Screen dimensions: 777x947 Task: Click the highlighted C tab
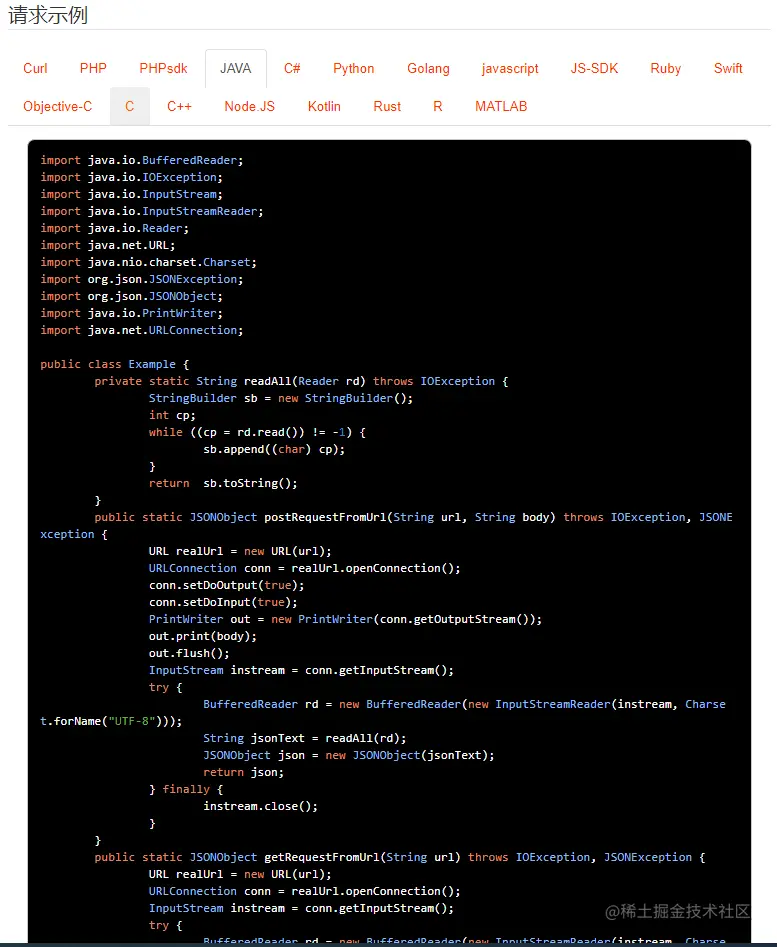[x=129, y=106]
